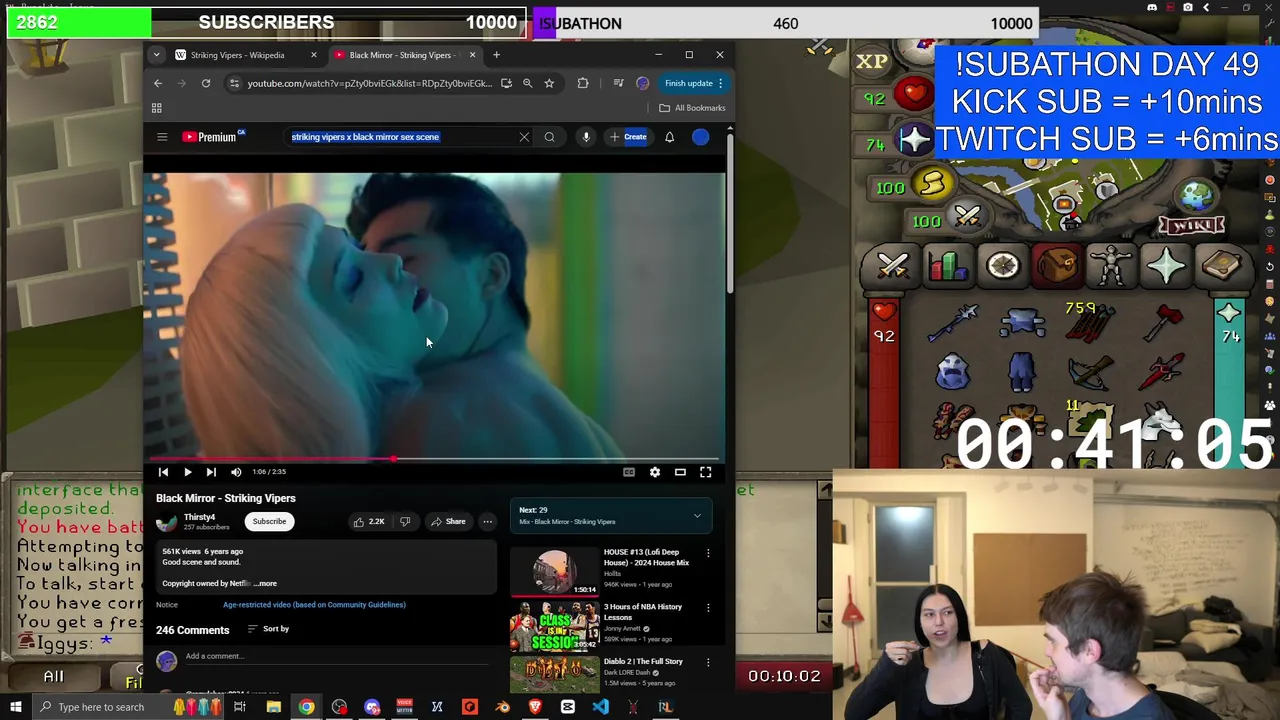Select the Inventory backpack tab
Image resolution: width=1280 pixels, height=720 pixels.
coord(1057,266)
